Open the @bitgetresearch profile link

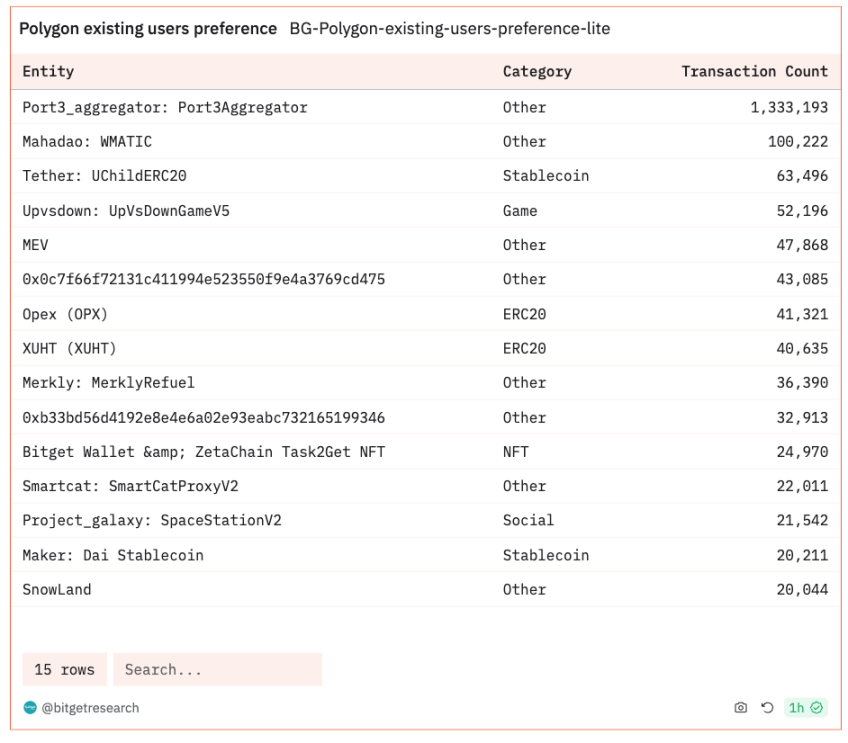[90, 708]
